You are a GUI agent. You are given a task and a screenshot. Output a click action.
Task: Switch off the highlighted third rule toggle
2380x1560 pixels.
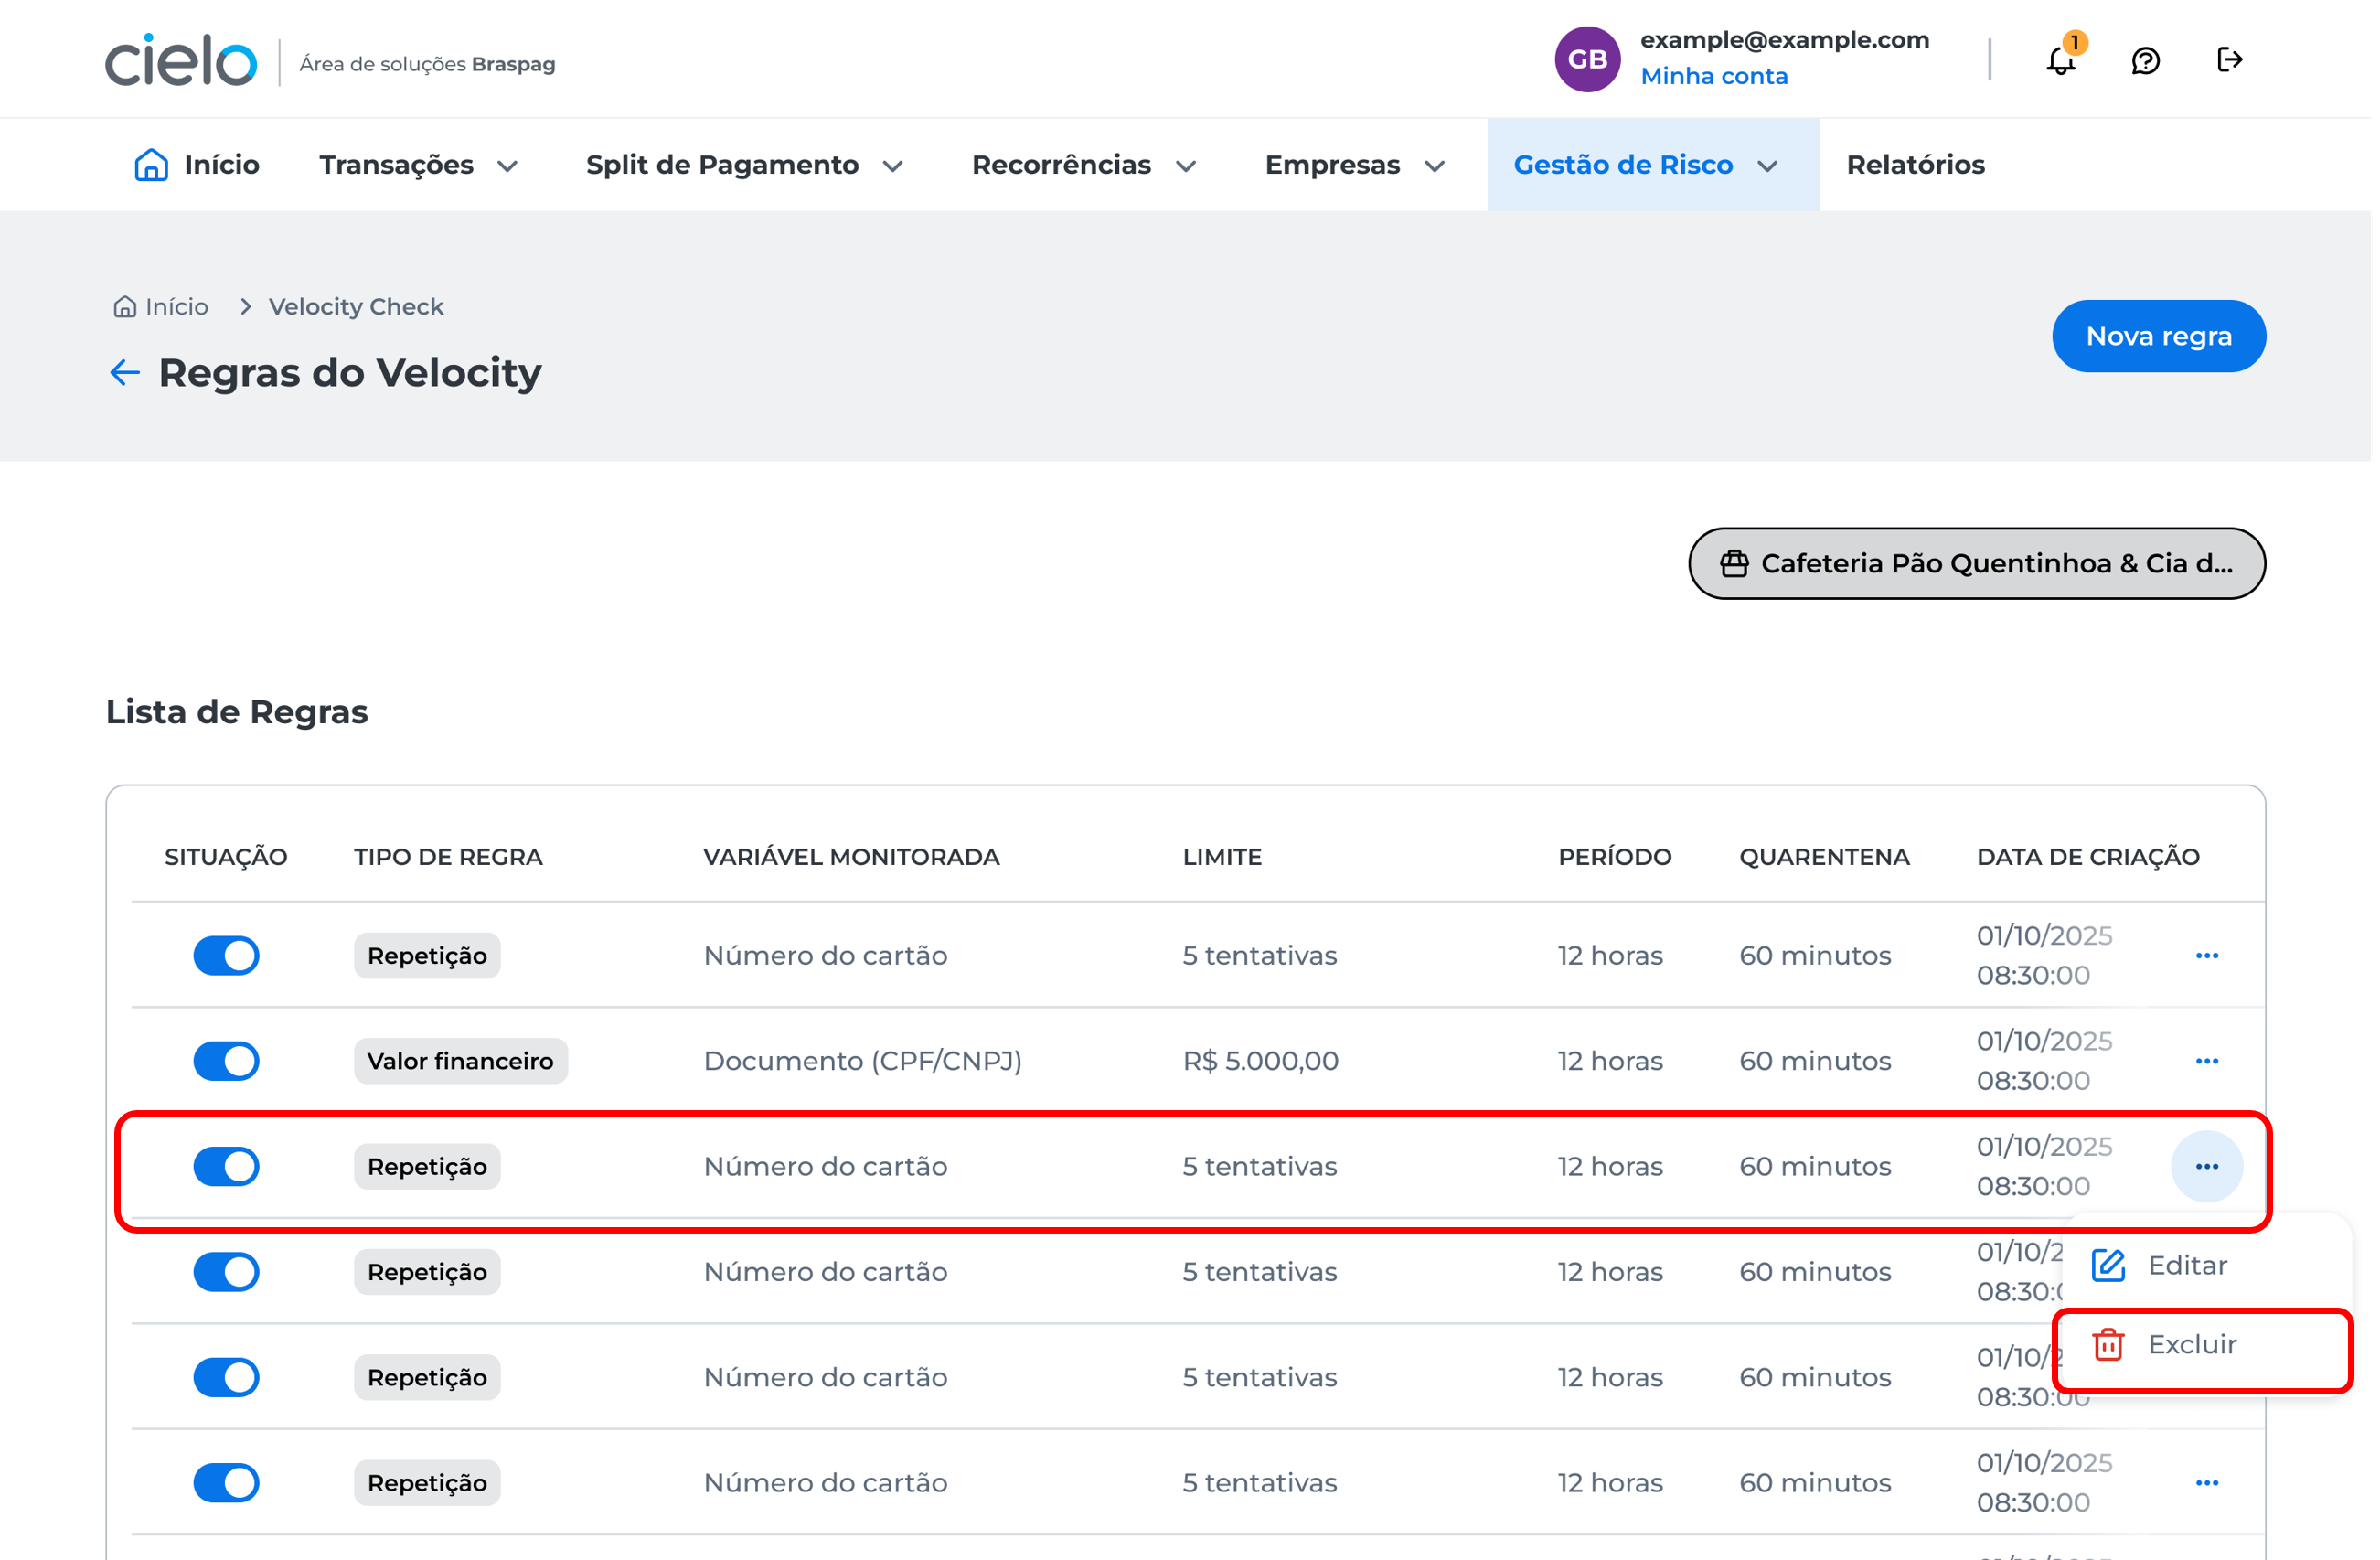pos(226,1166)
